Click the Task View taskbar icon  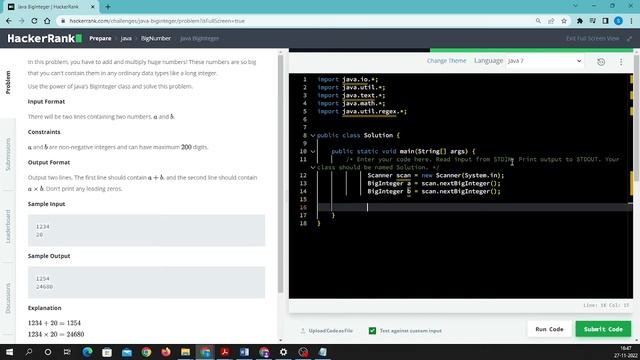(x=67, y=352)
